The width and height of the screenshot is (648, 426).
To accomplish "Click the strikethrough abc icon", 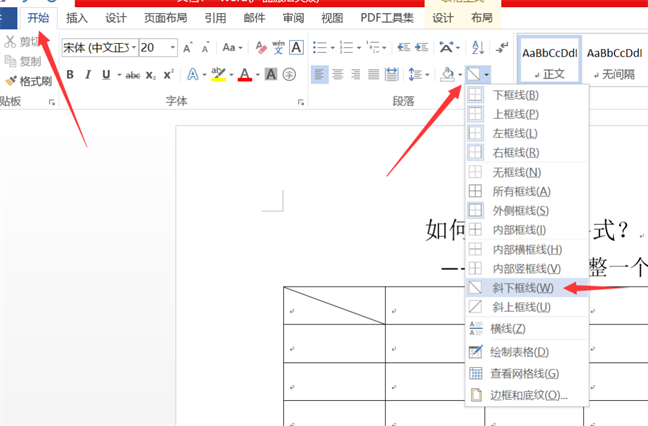I will coord(131,74).
